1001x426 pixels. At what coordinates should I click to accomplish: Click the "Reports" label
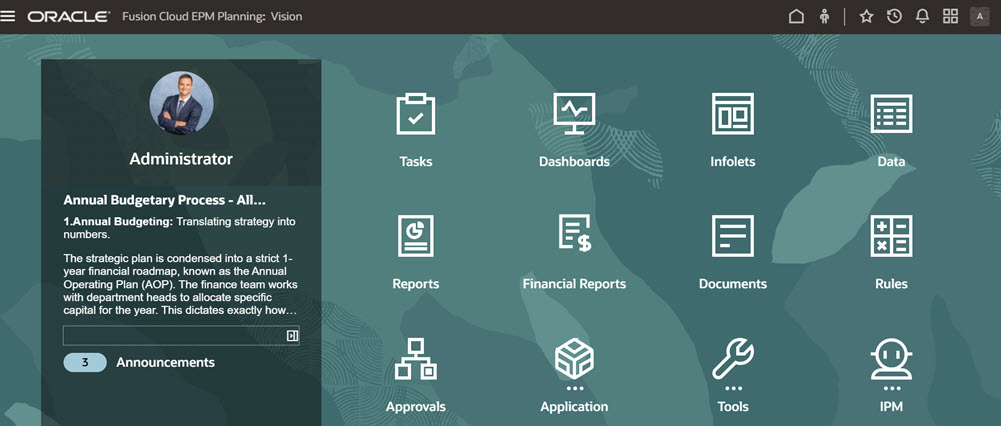point(416,284)
